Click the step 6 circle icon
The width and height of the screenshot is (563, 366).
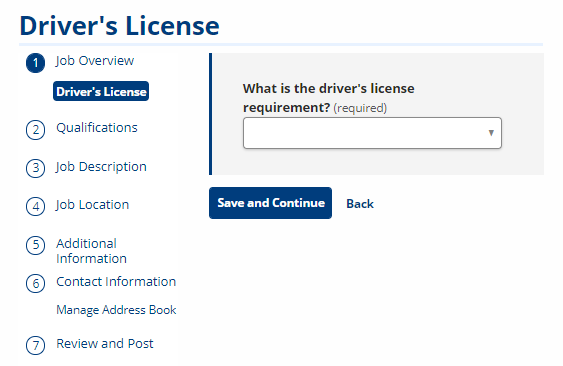click(35, 283)
